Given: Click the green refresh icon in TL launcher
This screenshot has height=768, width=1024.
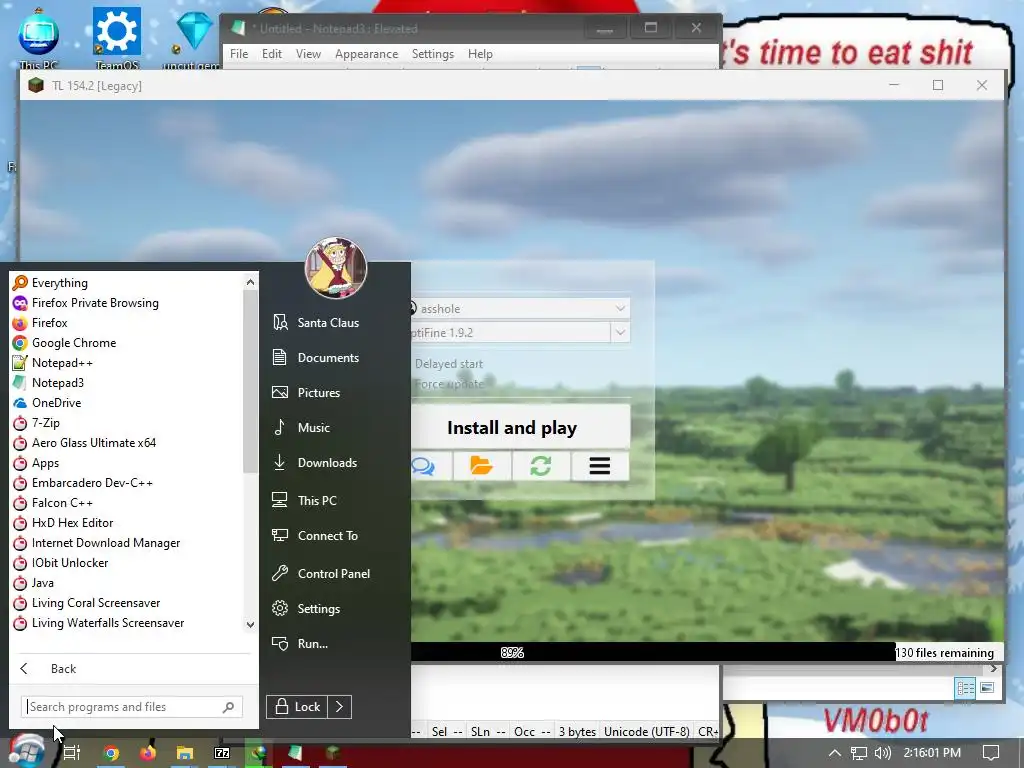Looking at the screenshot, I should tap(541, 466).
